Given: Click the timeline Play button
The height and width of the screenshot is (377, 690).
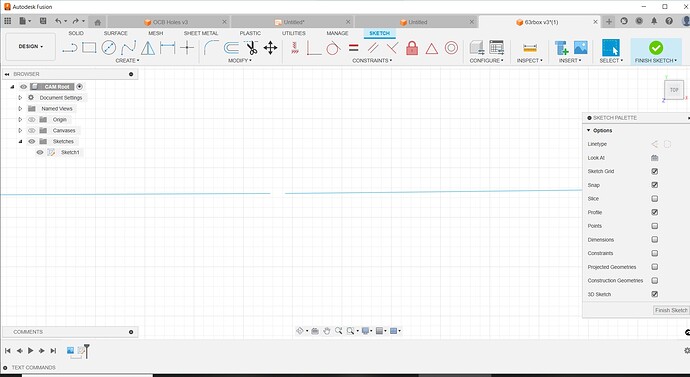Looking at the screenshot, I should pyautogui.click(x=30, y=351).
